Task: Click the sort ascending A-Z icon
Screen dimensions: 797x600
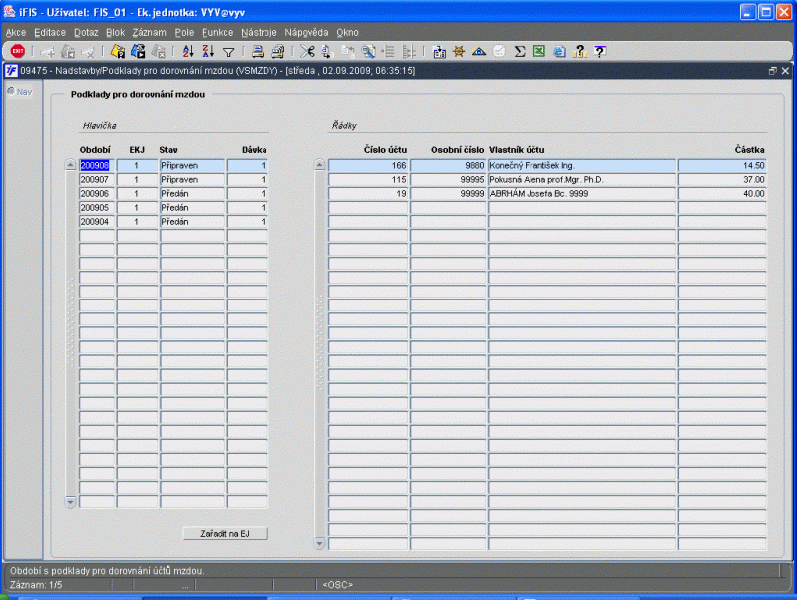Action: point(188,51)
